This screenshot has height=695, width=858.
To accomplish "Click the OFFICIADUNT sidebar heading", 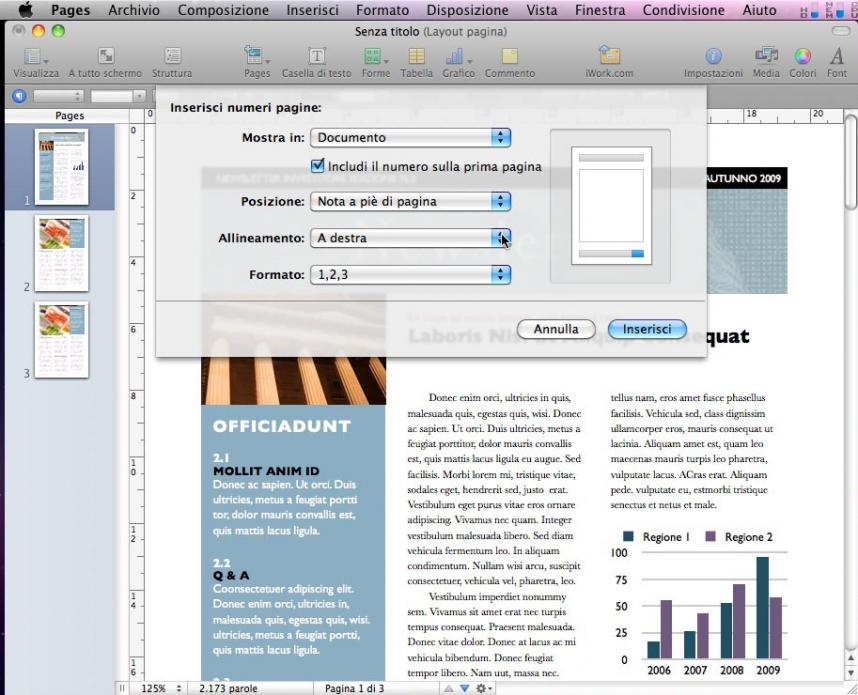I will point(281,426).
